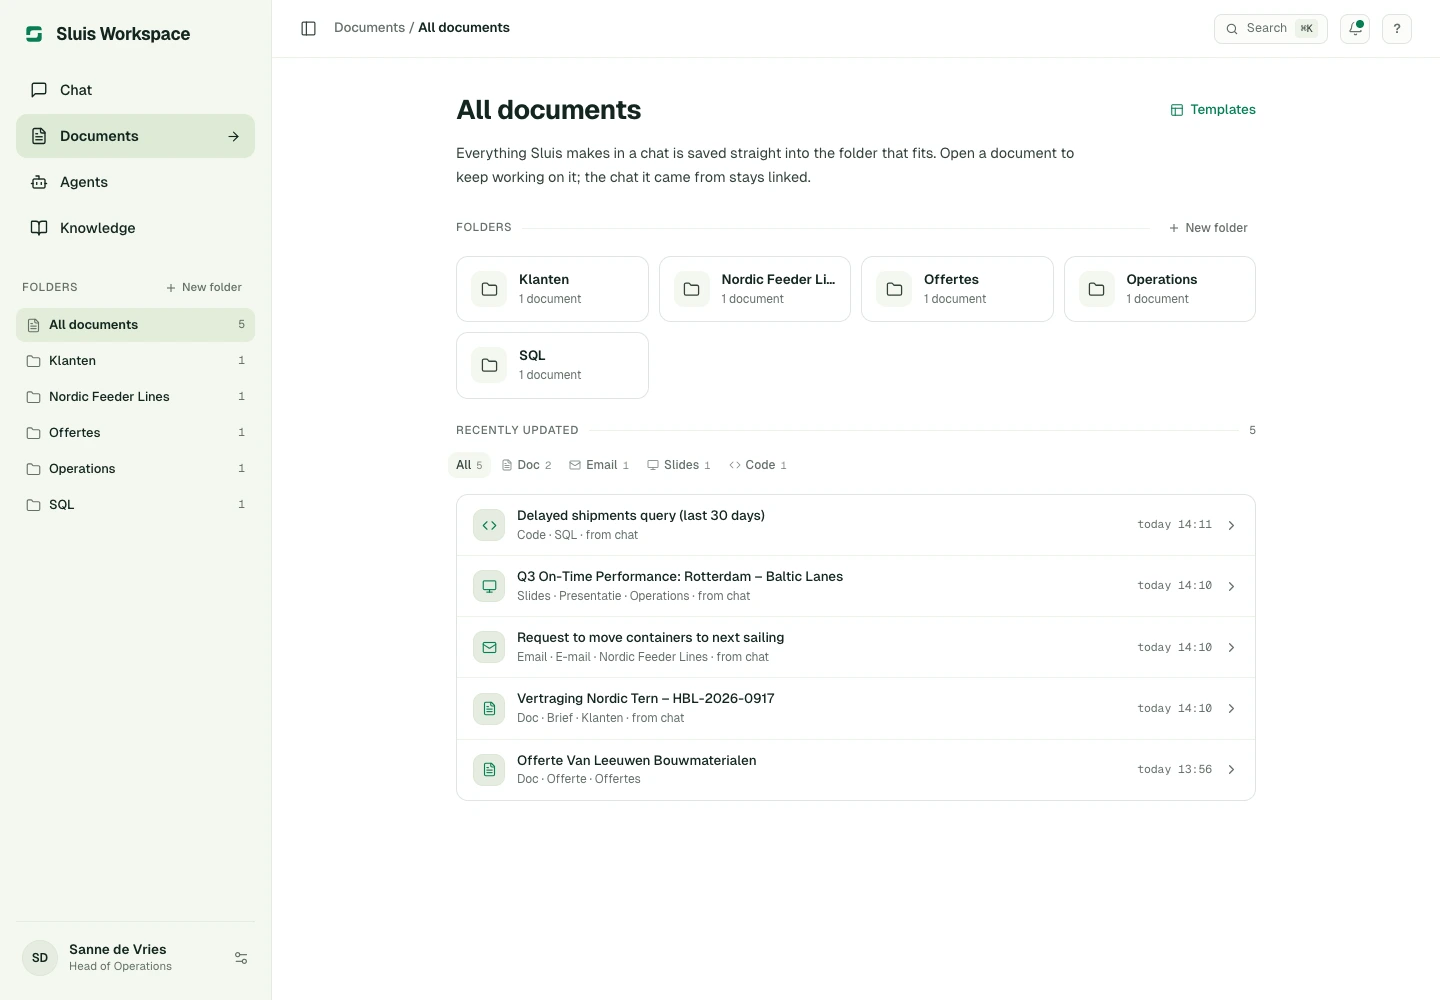Click the Search field
The image size is (1440, 1000).
(1271, 29)
